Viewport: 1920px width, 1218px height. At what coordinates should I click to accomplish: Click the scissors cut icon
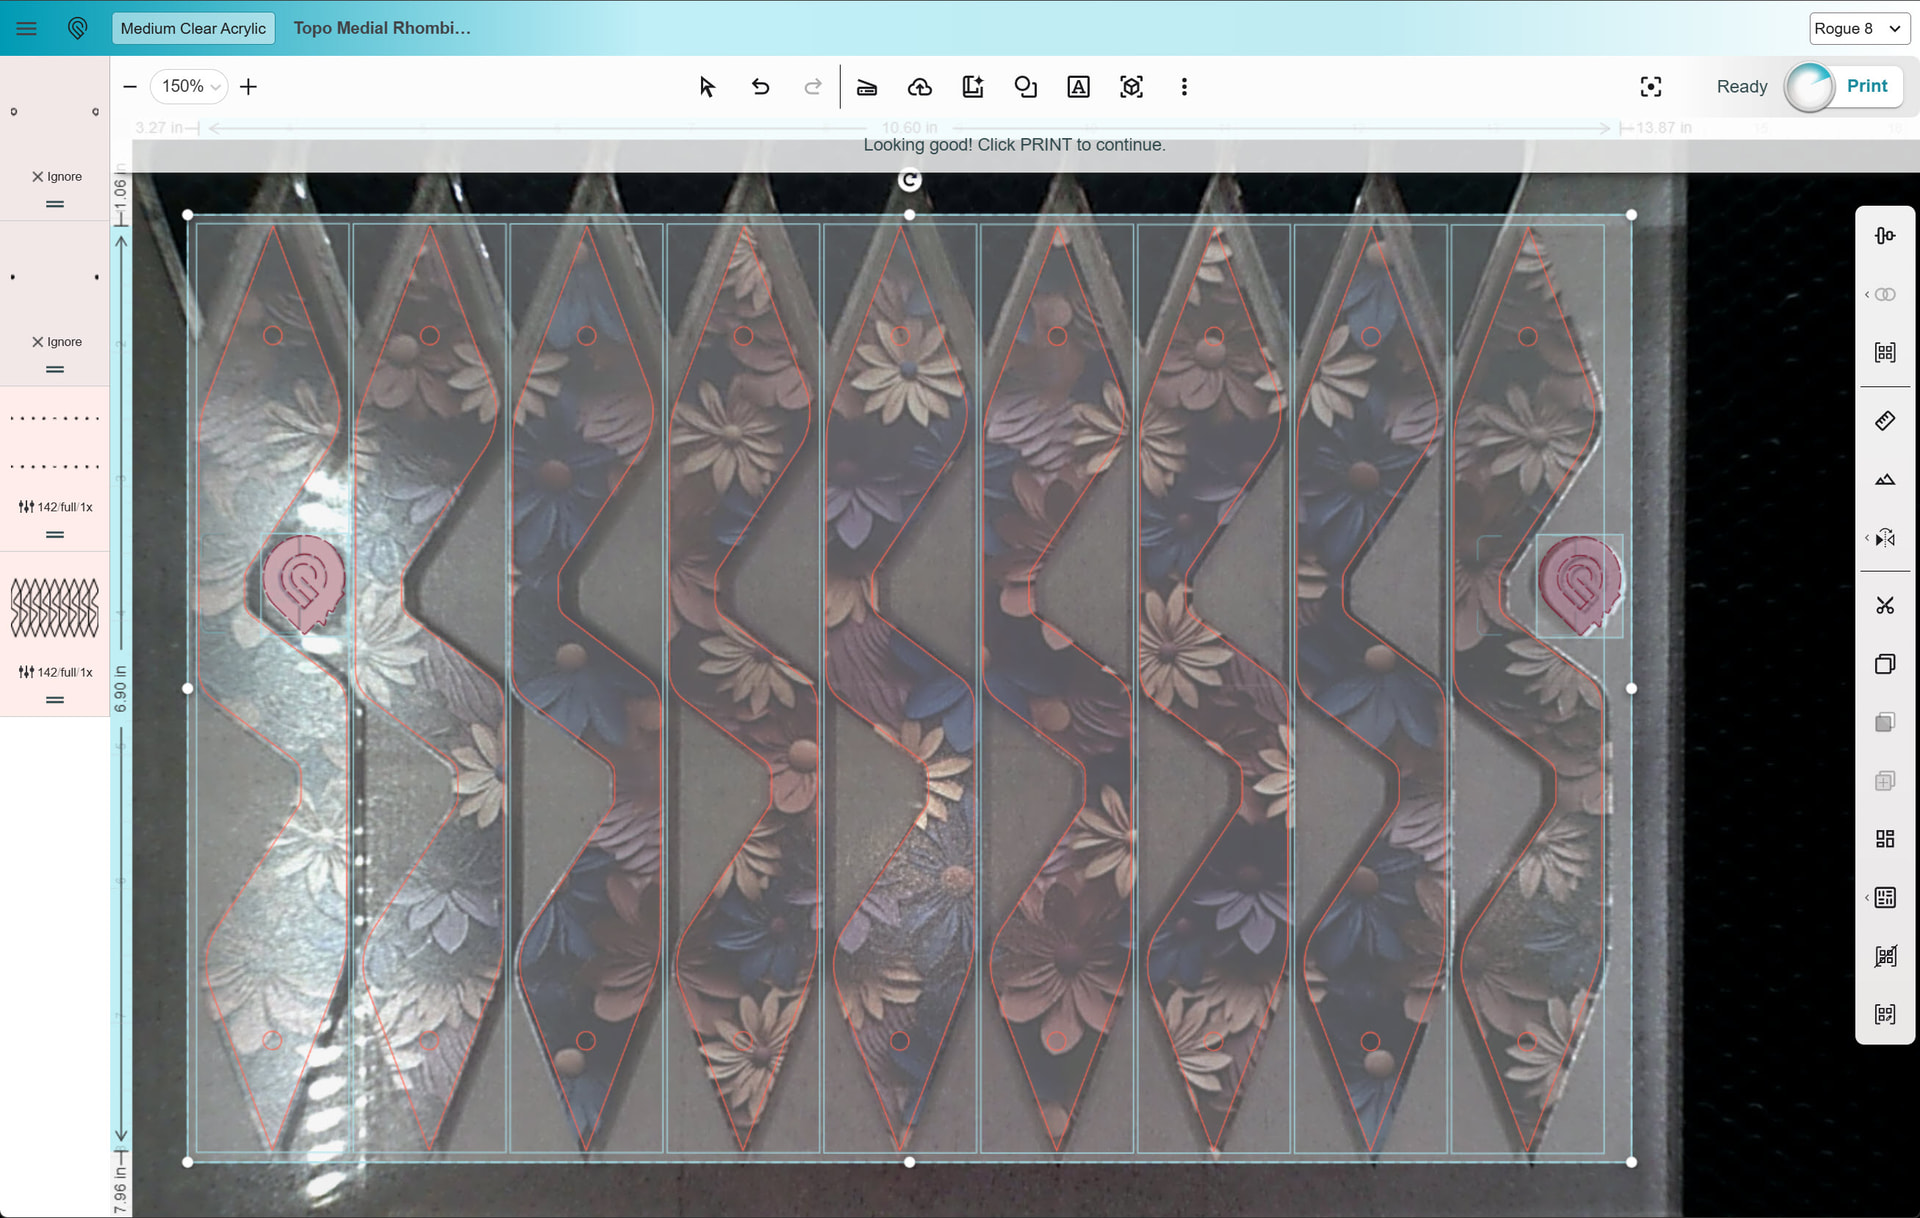click(1884, 605)
